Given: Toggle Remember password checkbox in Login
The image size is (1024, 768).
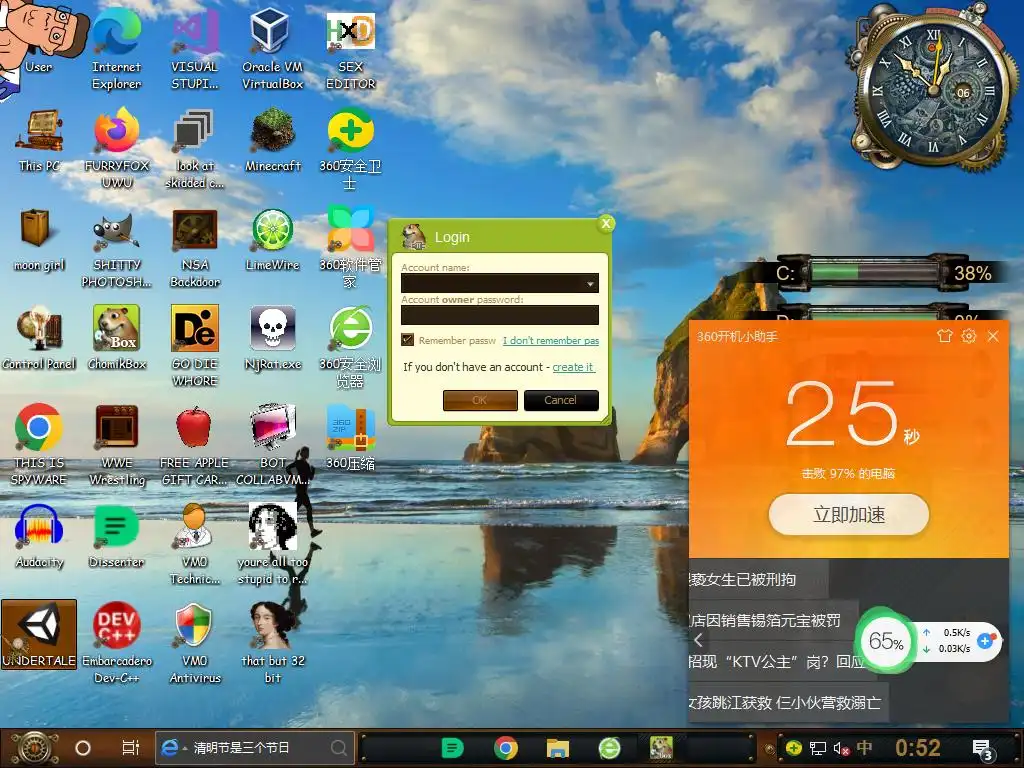Looking at the screenshot, I should tap(408, 340).
